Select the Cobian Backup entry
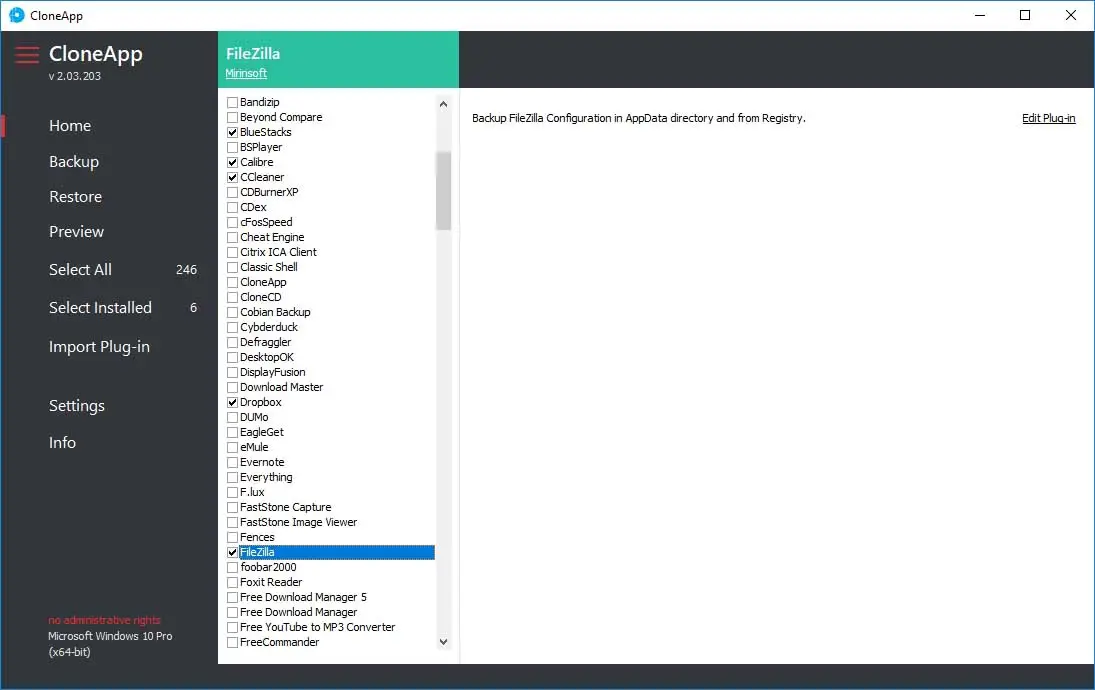This screenshot has height=690, width=1095. [275, 312]
